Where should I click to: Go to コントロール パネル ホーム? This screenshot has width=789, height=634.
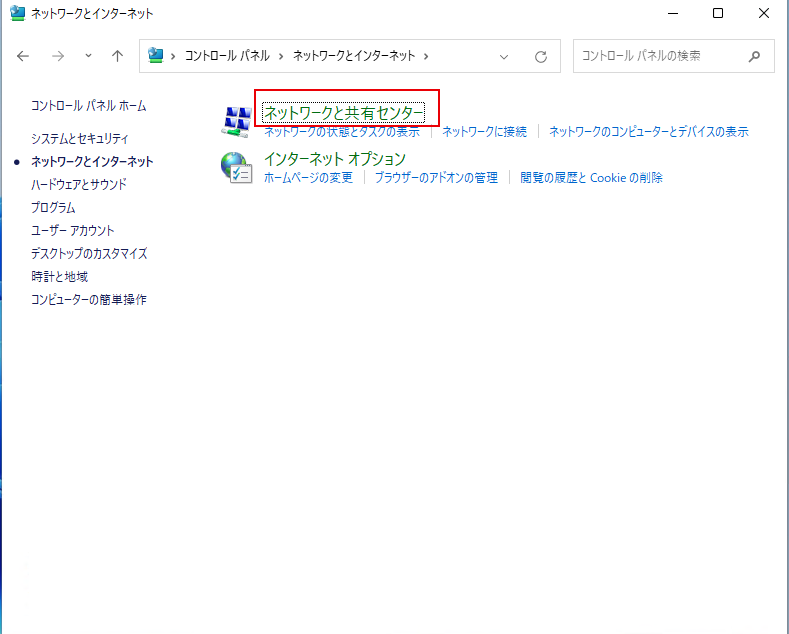89,105
